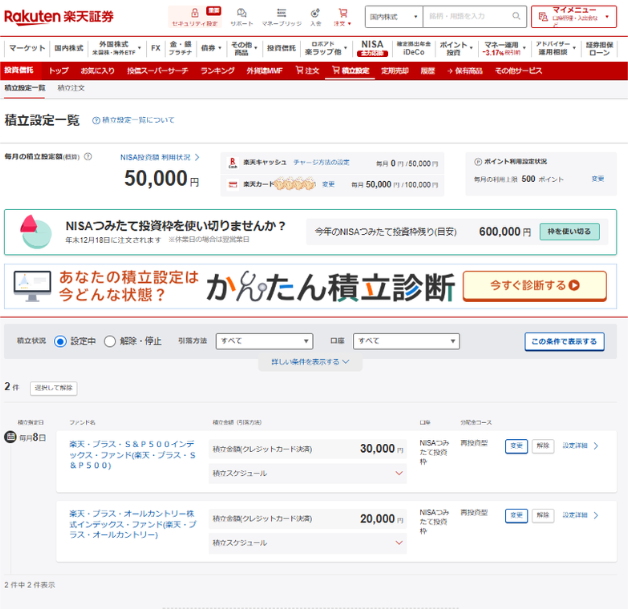Image resolution: width=628 pixels, height=609 pixels.
Task: Click 変更 button for S&P500 fund
Action: [x=516, y=446]
